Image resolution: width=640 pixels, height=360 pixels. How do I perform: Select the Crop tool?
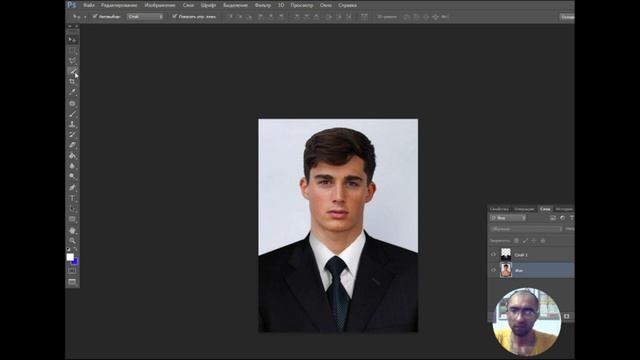pyautogui.click(x=72, y=82)
